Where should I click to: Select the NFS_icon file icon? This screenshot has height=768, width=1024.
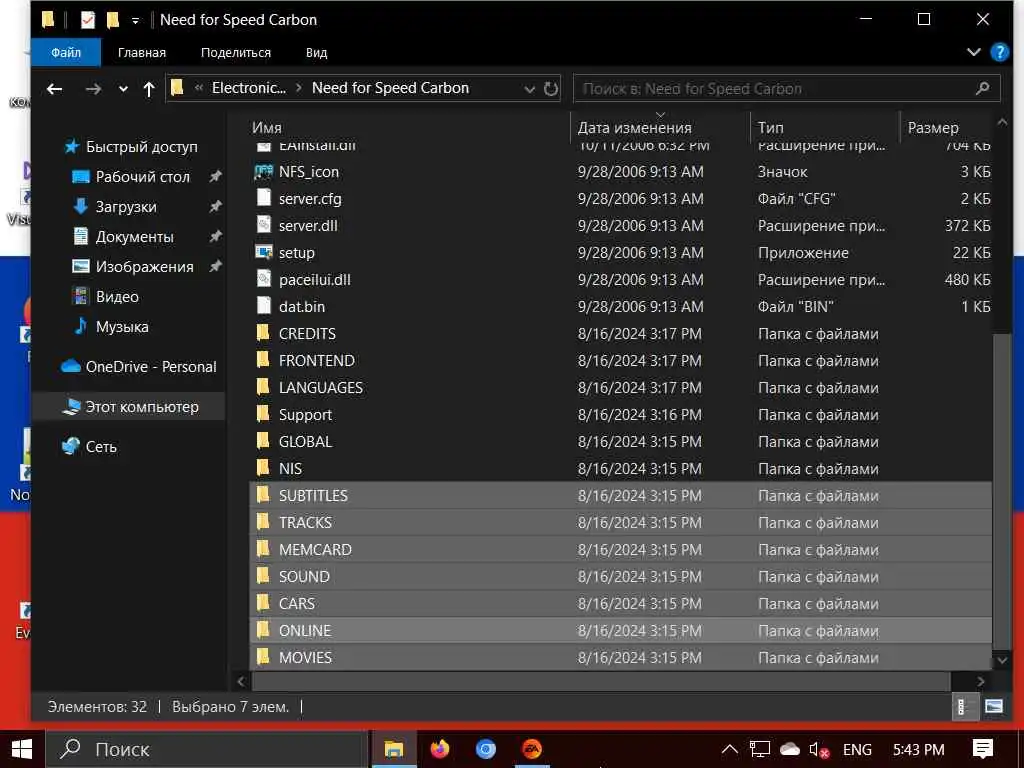(263, 172)
